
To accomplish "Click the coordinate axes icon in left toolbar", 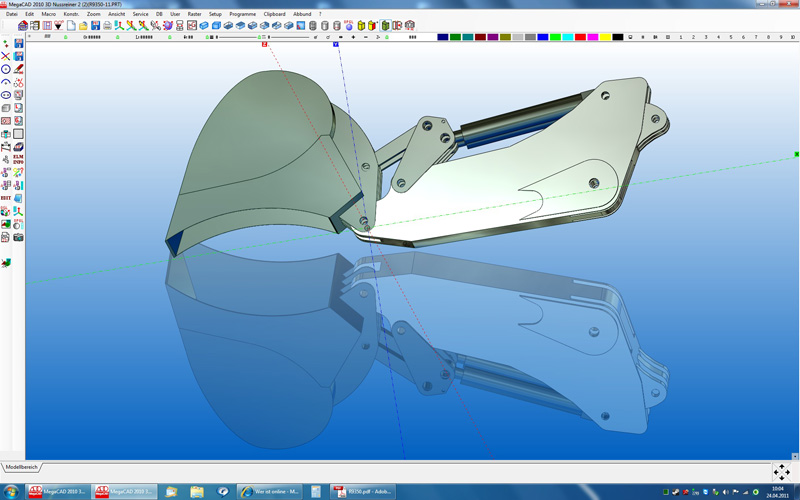I will [18, 211].
